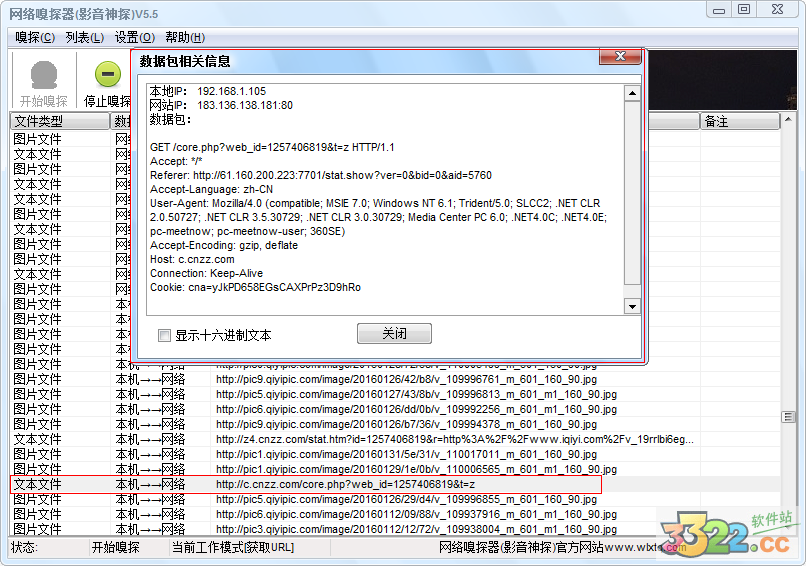Select row with z4.cnzz.com/stat.htm URL
Viewport: 806px width, 566px height.
[x=395, y=440]
